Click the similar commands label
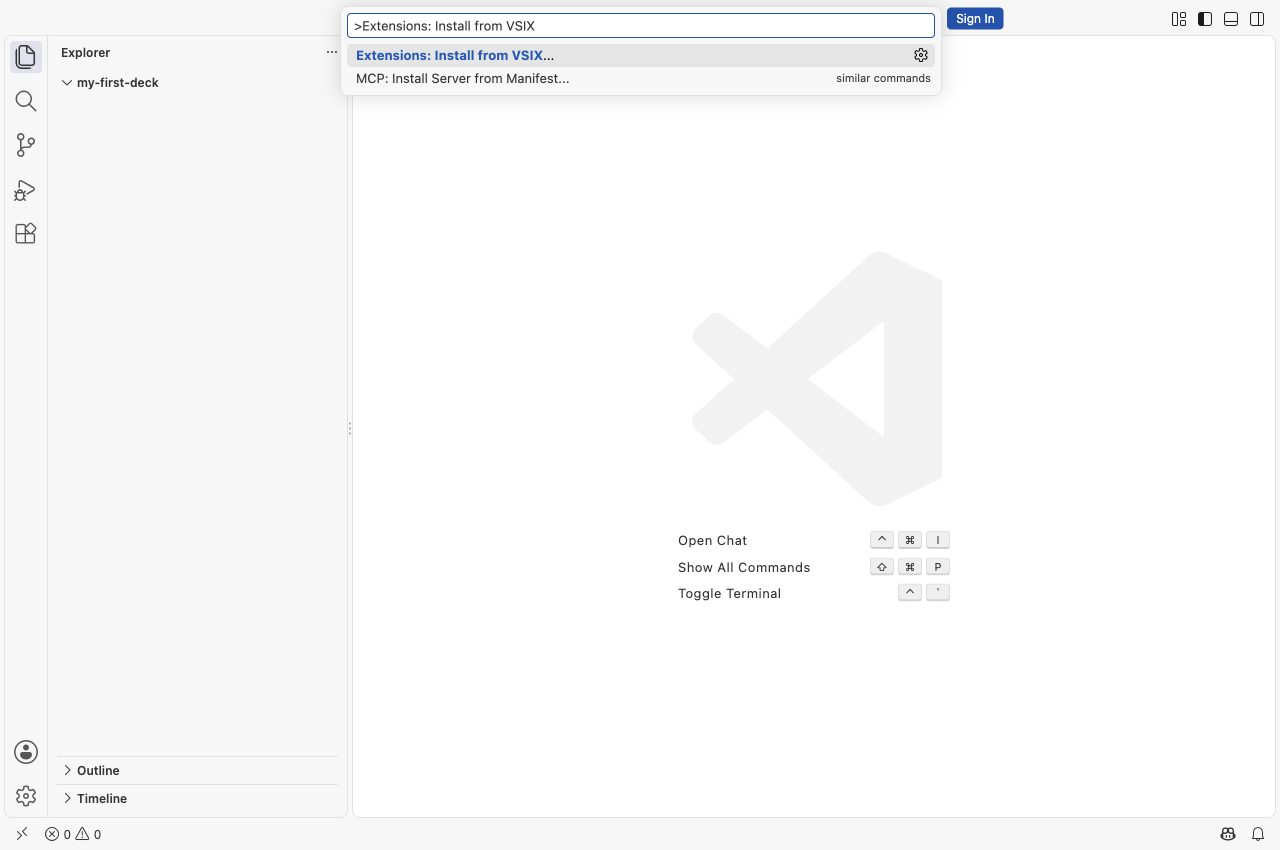1280x850 pixels. [883, 79]
